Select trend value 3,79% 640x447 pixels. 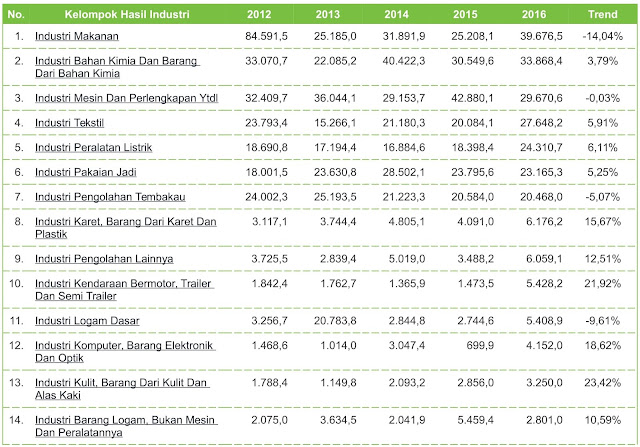602,61
